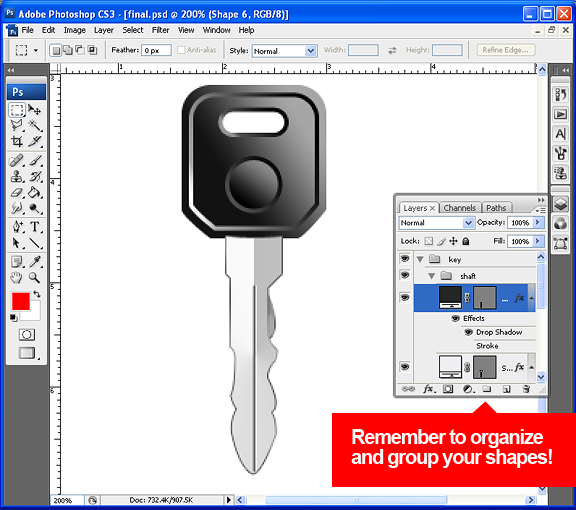576x510 pixels.
Task: Open the Image menu
Action: coord(75,30)
